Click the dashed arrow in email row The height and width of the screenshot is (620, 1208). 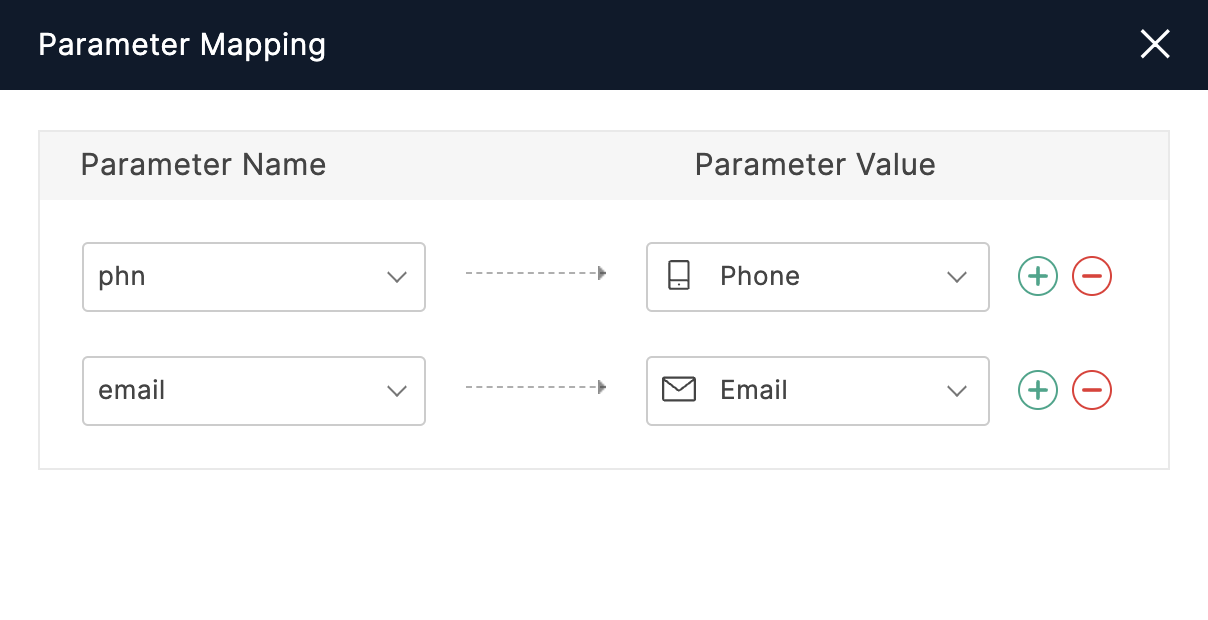(x=536, y=387)
